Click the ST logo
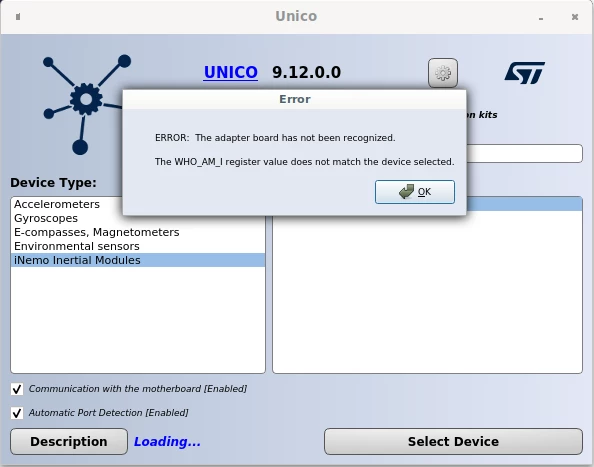Screen dimensions: 594x467 click(525, 73)
